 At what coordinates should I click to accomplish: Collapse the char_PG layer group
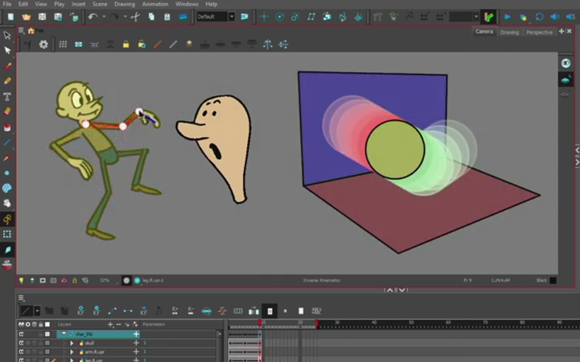click(64, 334)
